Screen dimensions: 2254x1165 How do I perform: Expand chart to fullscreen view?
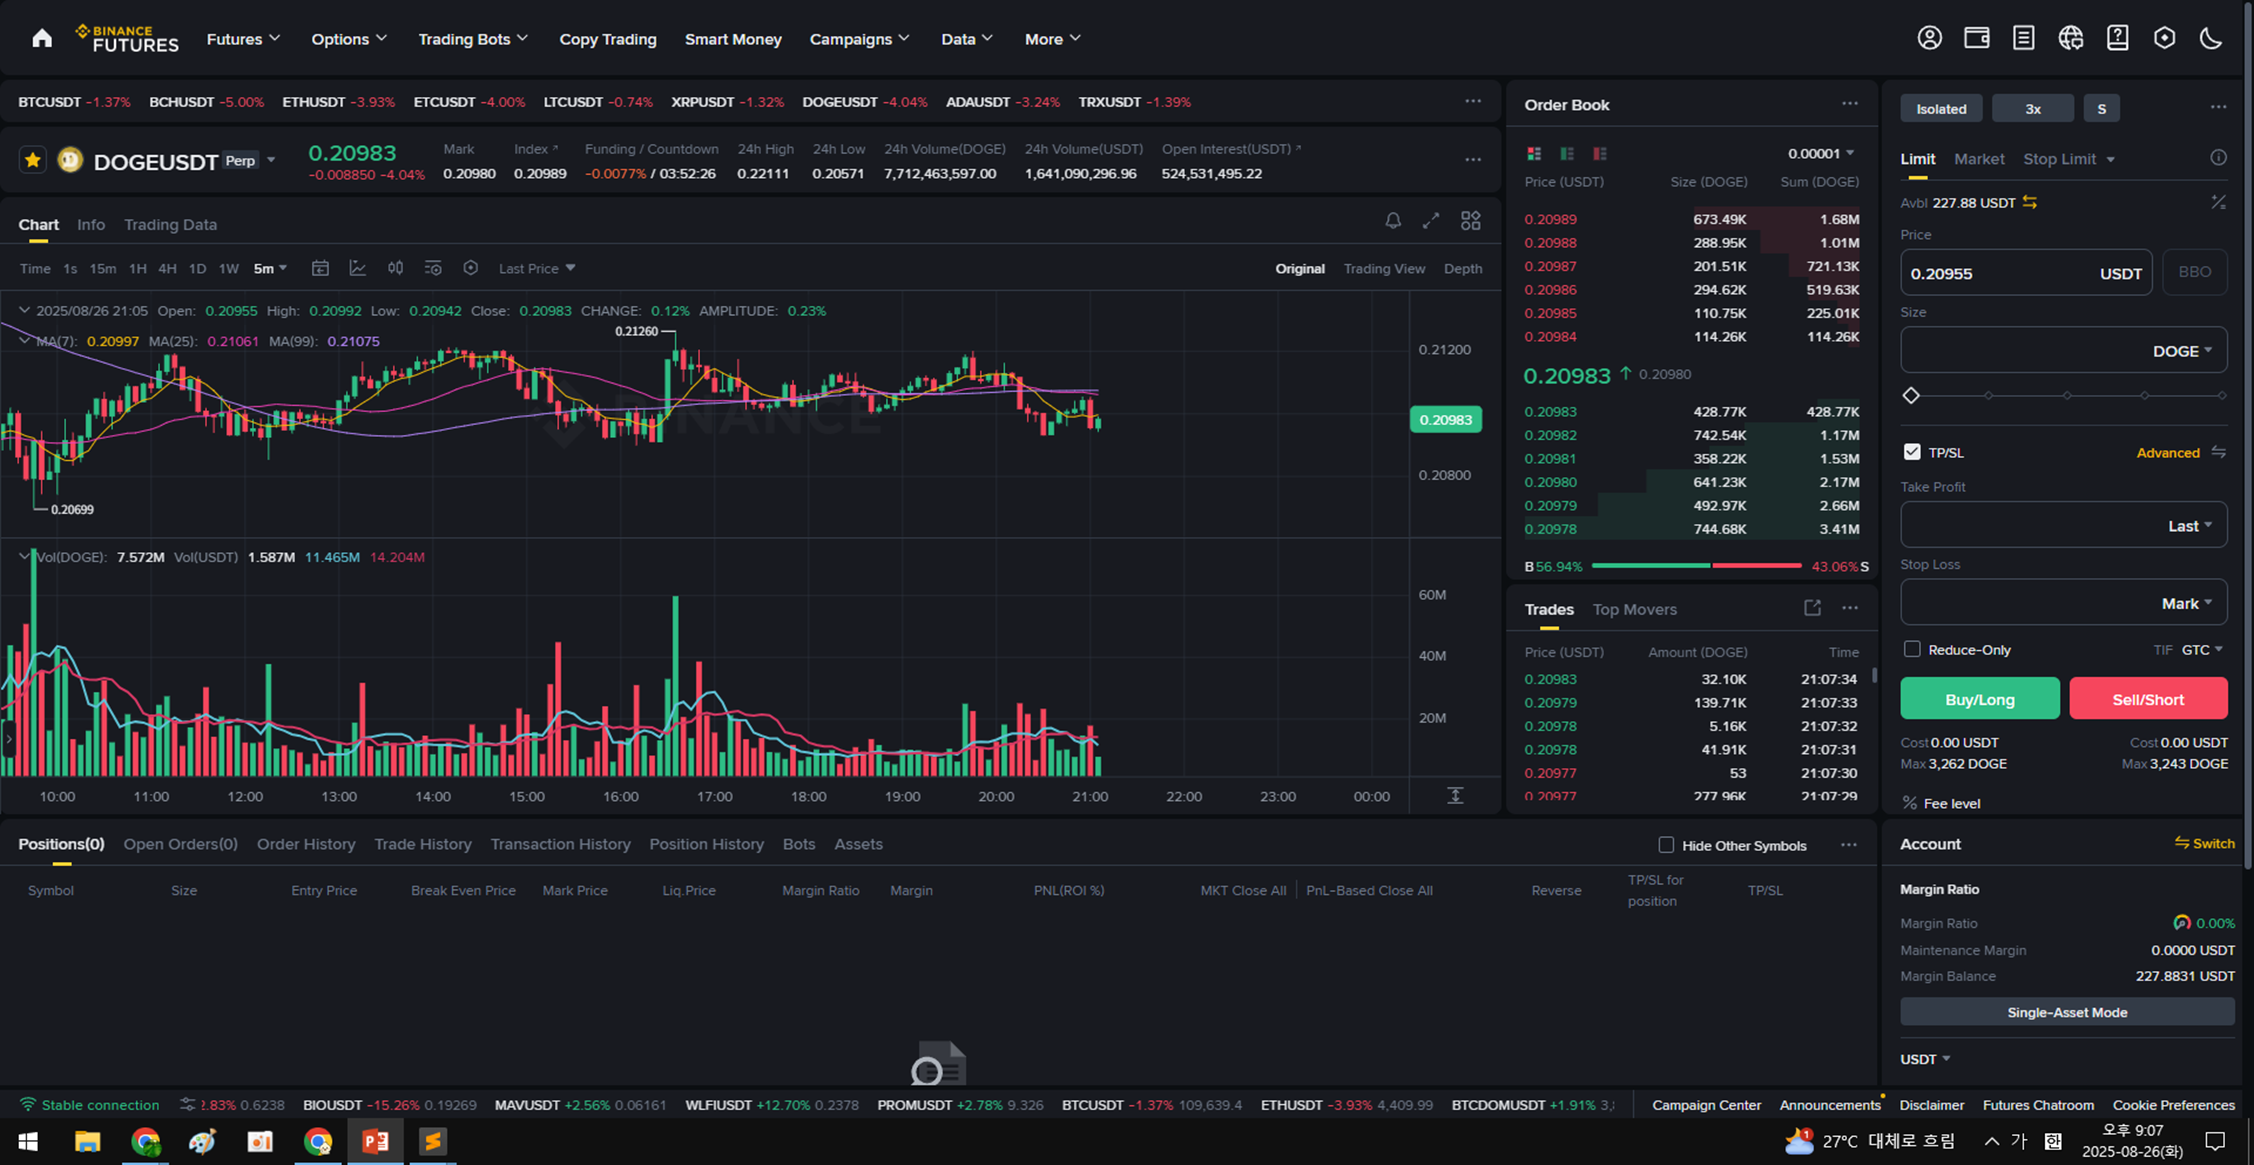pos(1431,221)
